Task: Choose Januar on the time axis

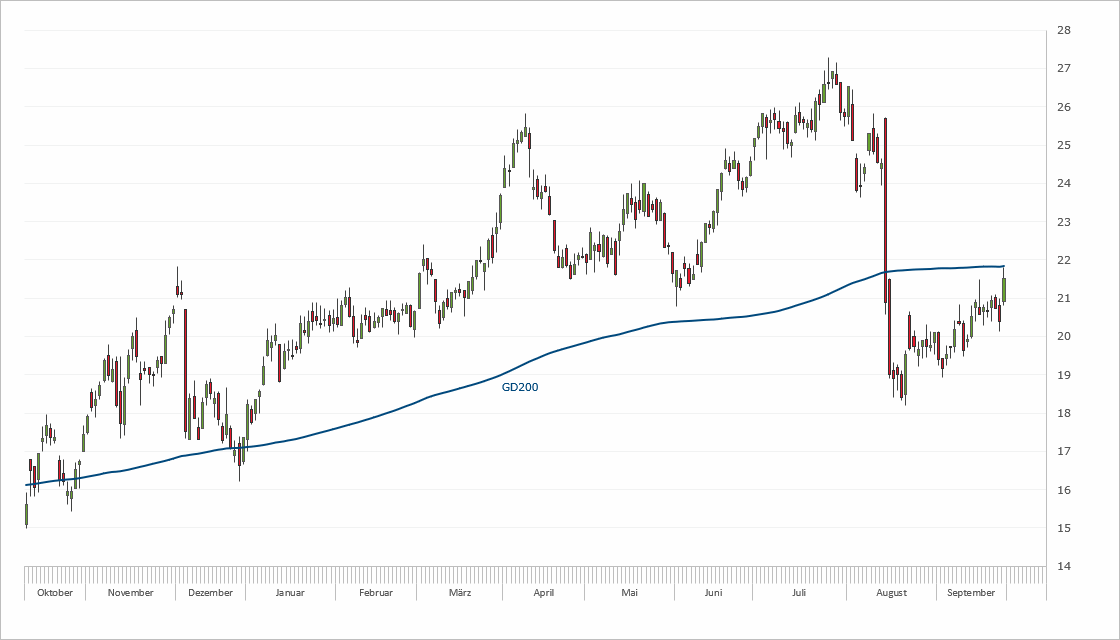Action: click(289, 593)
